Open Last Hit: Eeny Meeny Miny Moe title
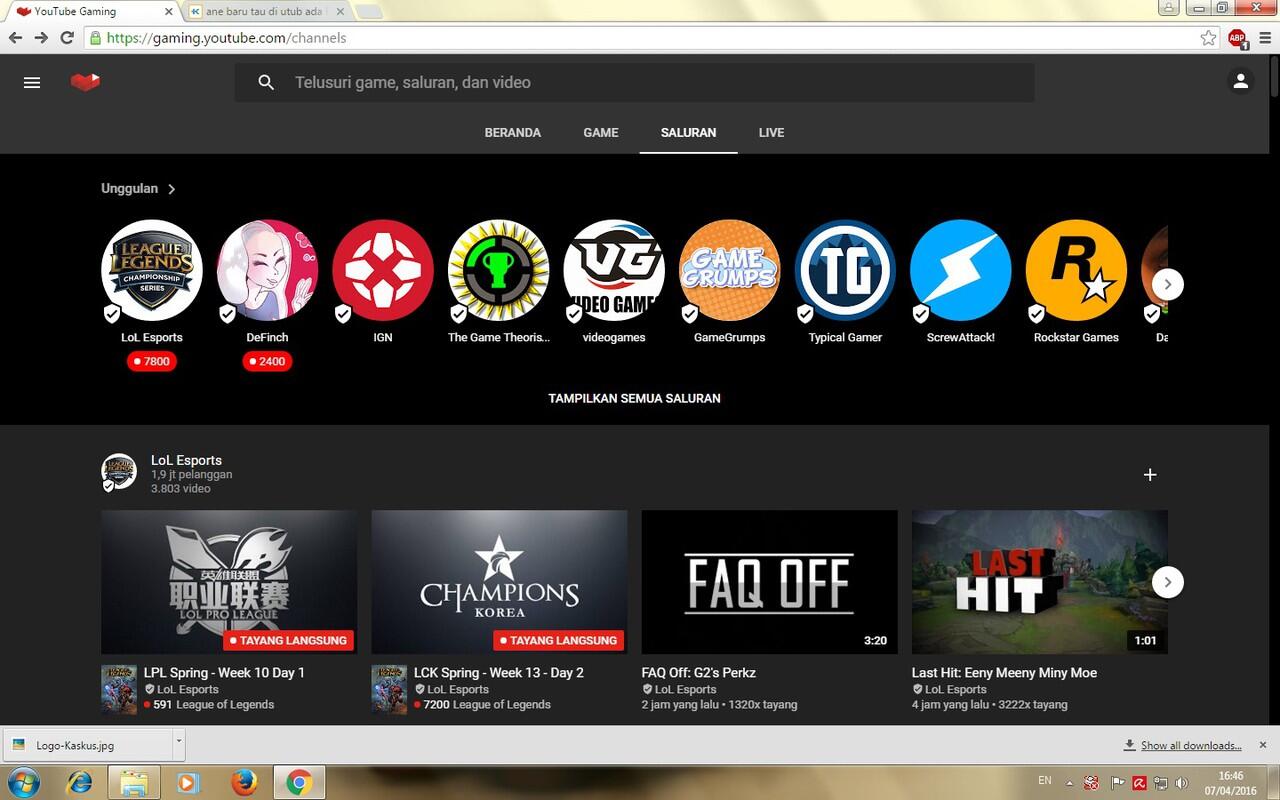1280x800 pixels. pos(1004,673)
